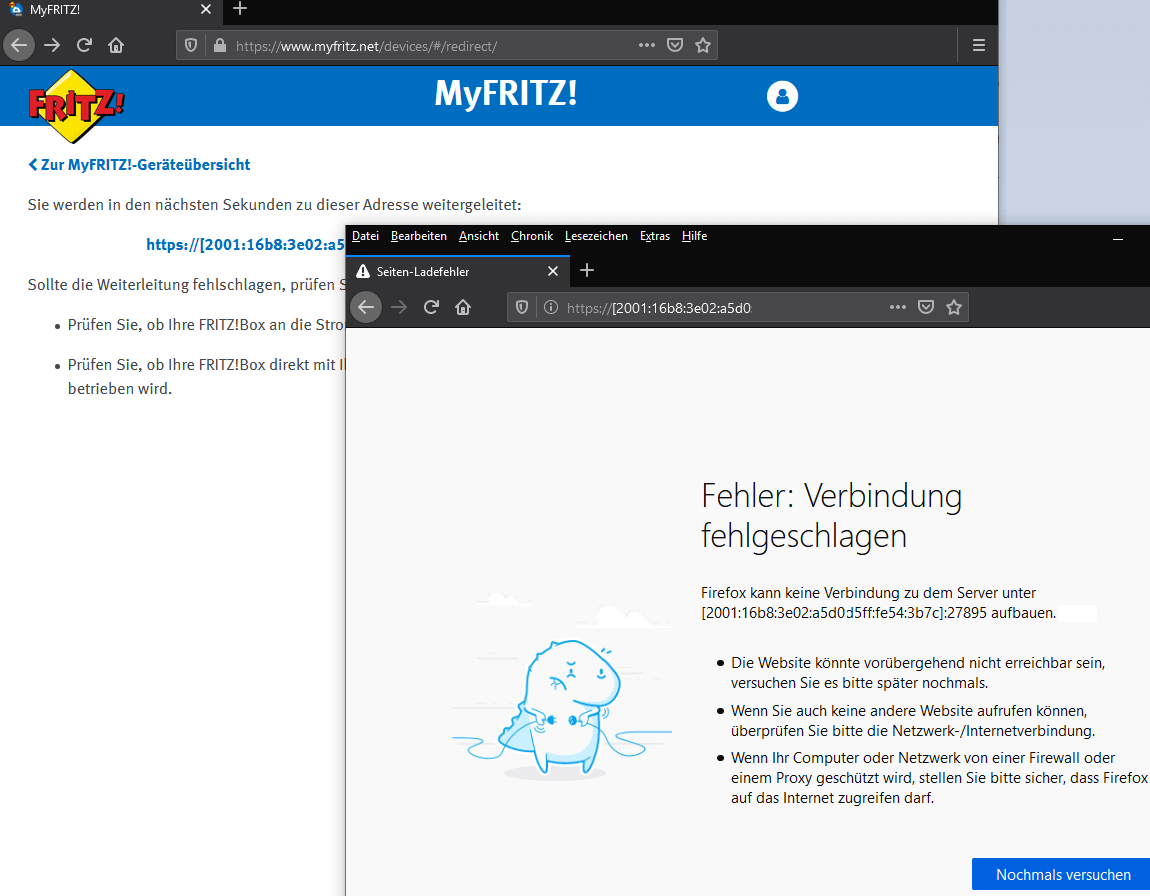Minimize the Seiten-Ladefehler window
Screen dimensions: 1150x896
1118,238
